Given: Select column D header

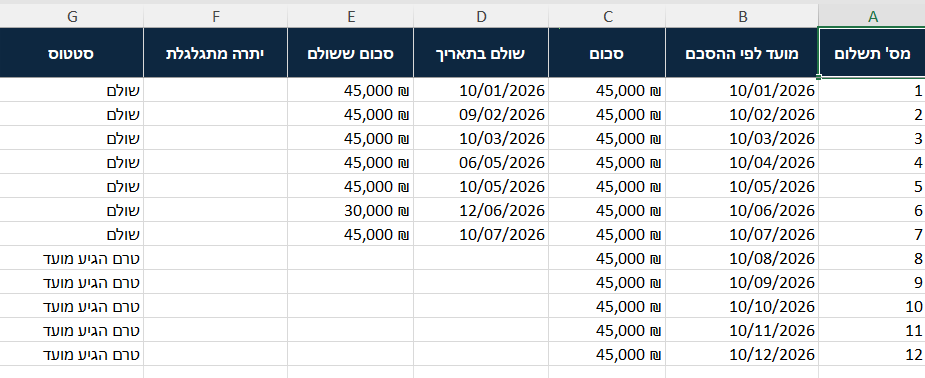Looking at the screenshot, I should click(x=481, y=17).
